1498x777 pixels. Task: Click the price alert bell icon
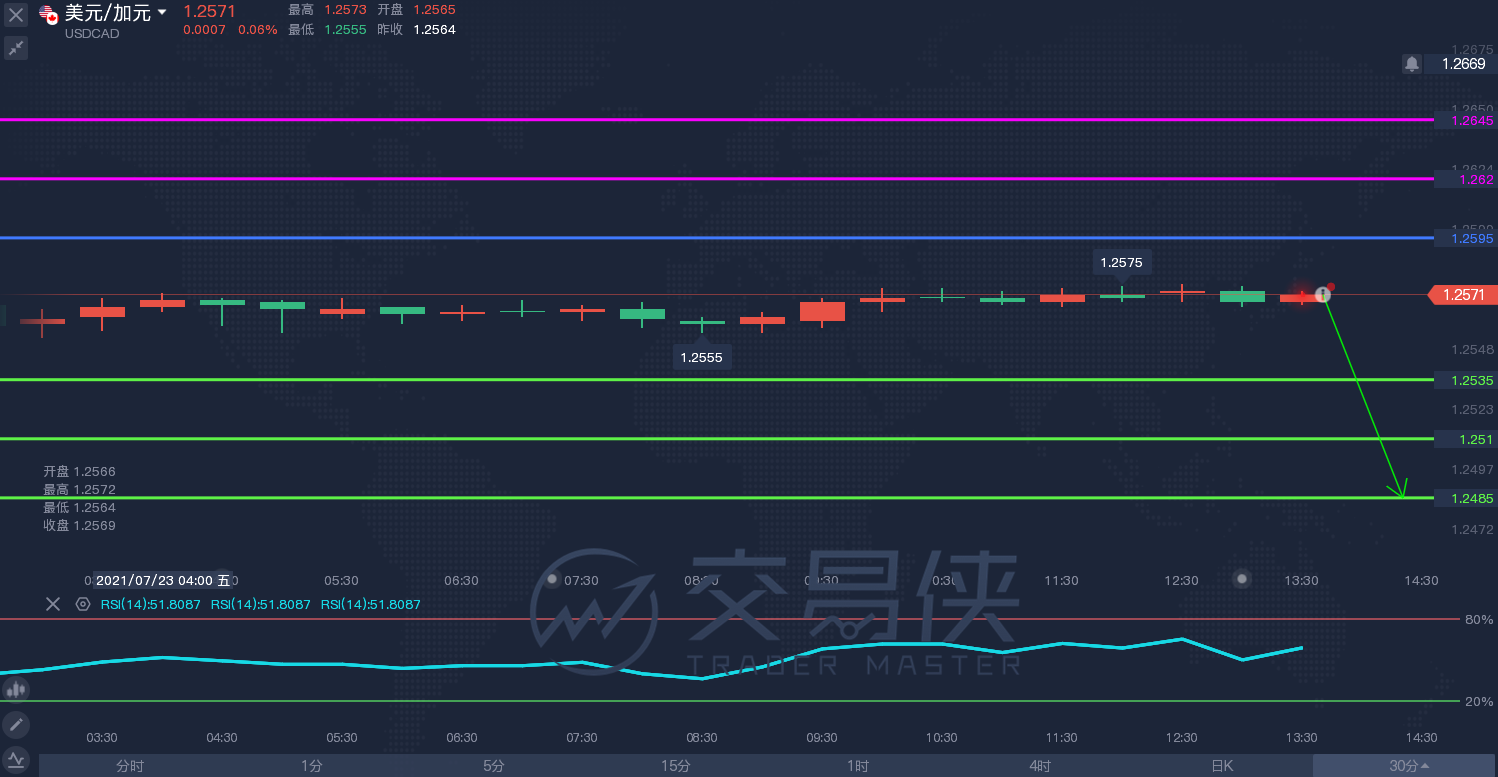click(1411, 64)
